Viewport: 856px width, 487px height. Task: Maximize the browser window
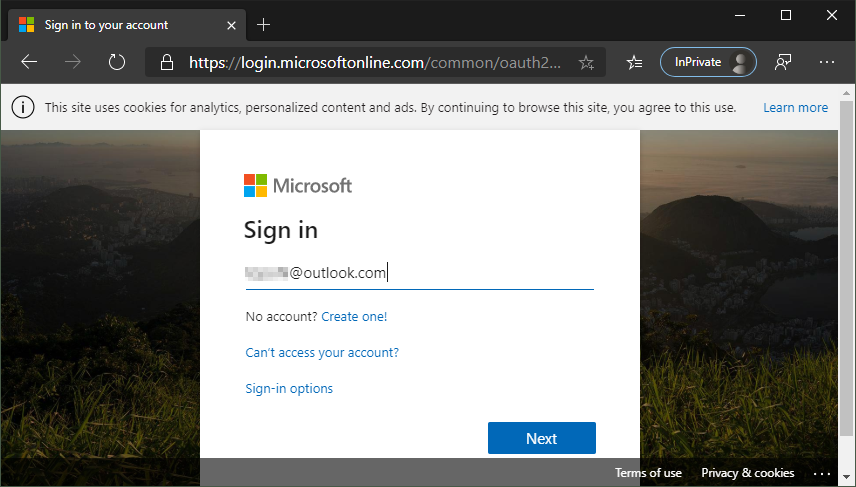coord(786,15)
